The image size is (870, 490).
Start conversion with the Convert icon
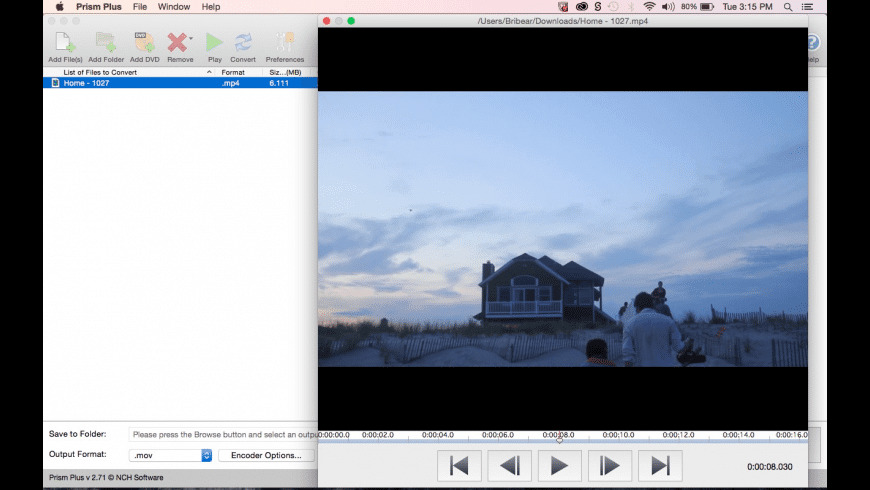tap(243, 43)
